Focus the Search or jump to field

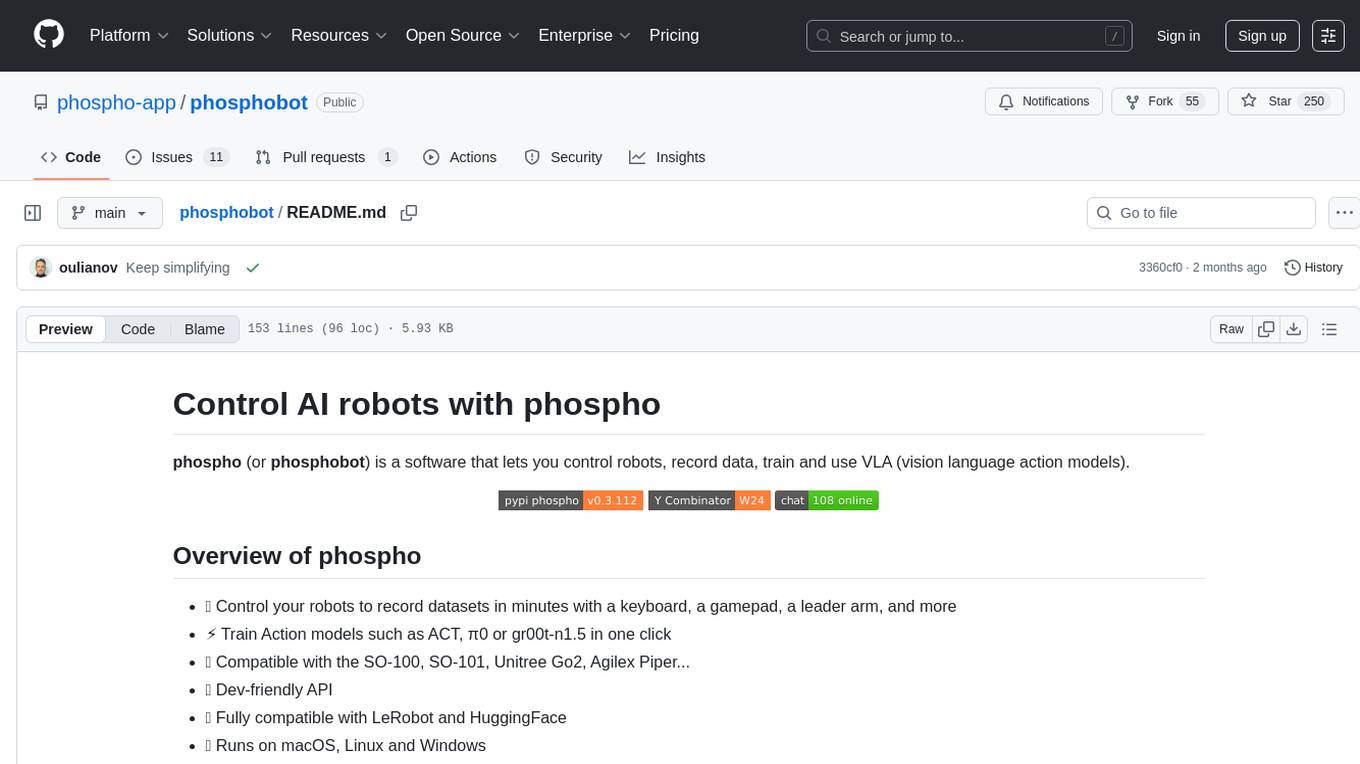(x=969, y=36)
